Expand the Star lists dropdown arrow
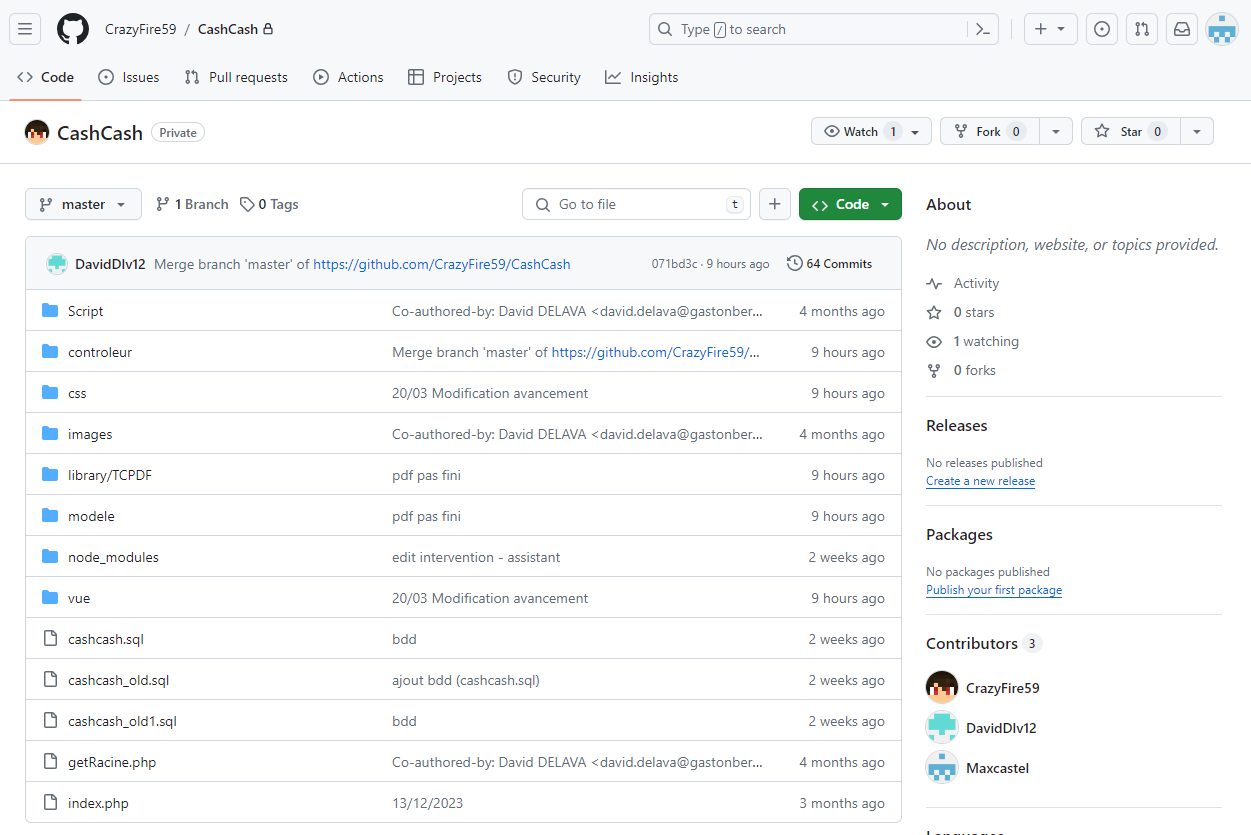The height and width of the screenshot is (835, 1251). (1197, 131)
